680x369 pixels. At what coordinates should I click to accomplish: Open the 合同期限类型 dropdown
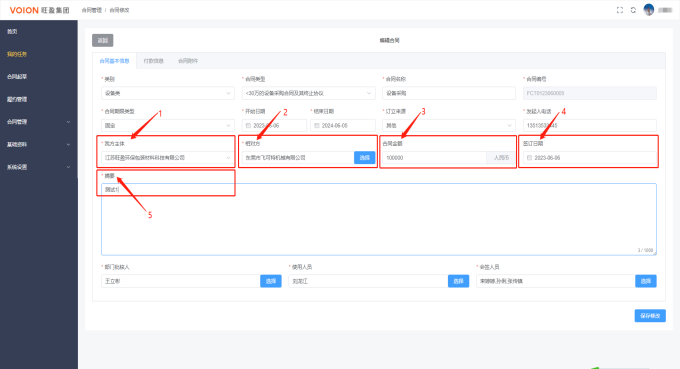coord(168,126)
